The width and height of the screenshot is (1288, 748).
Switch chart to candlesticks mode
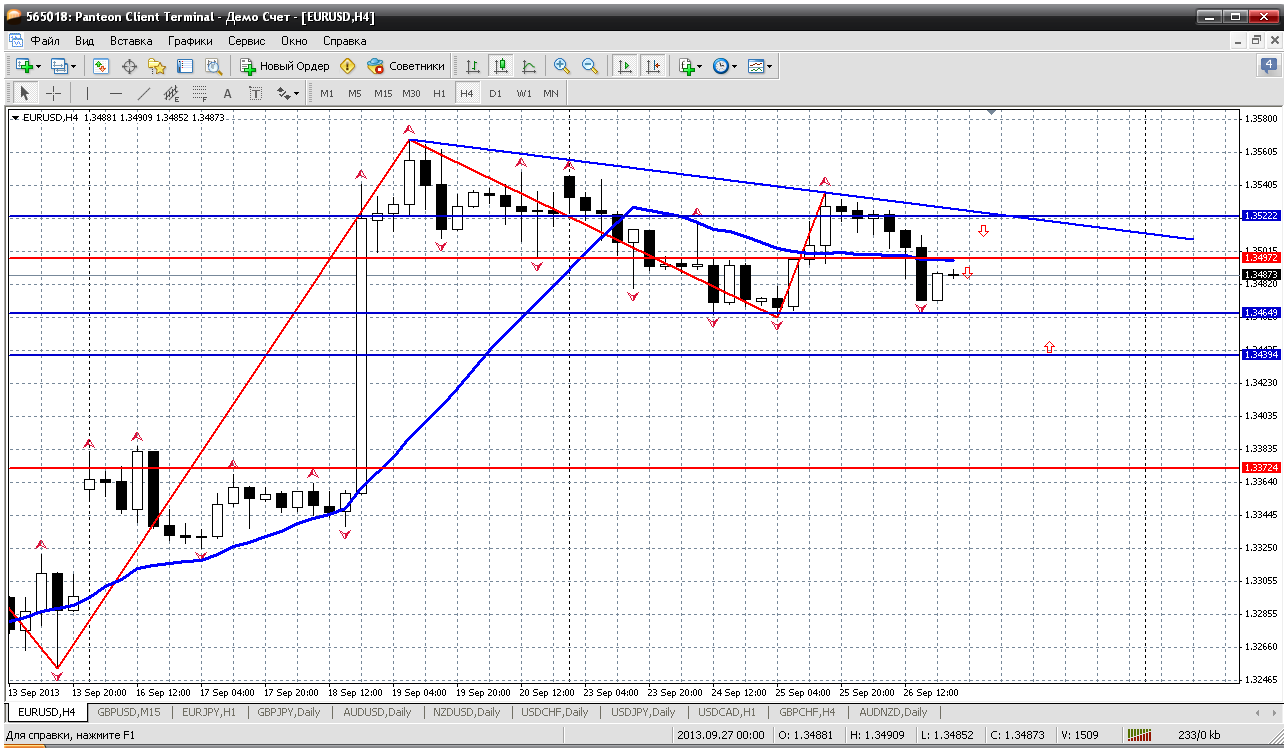[501, 66]
